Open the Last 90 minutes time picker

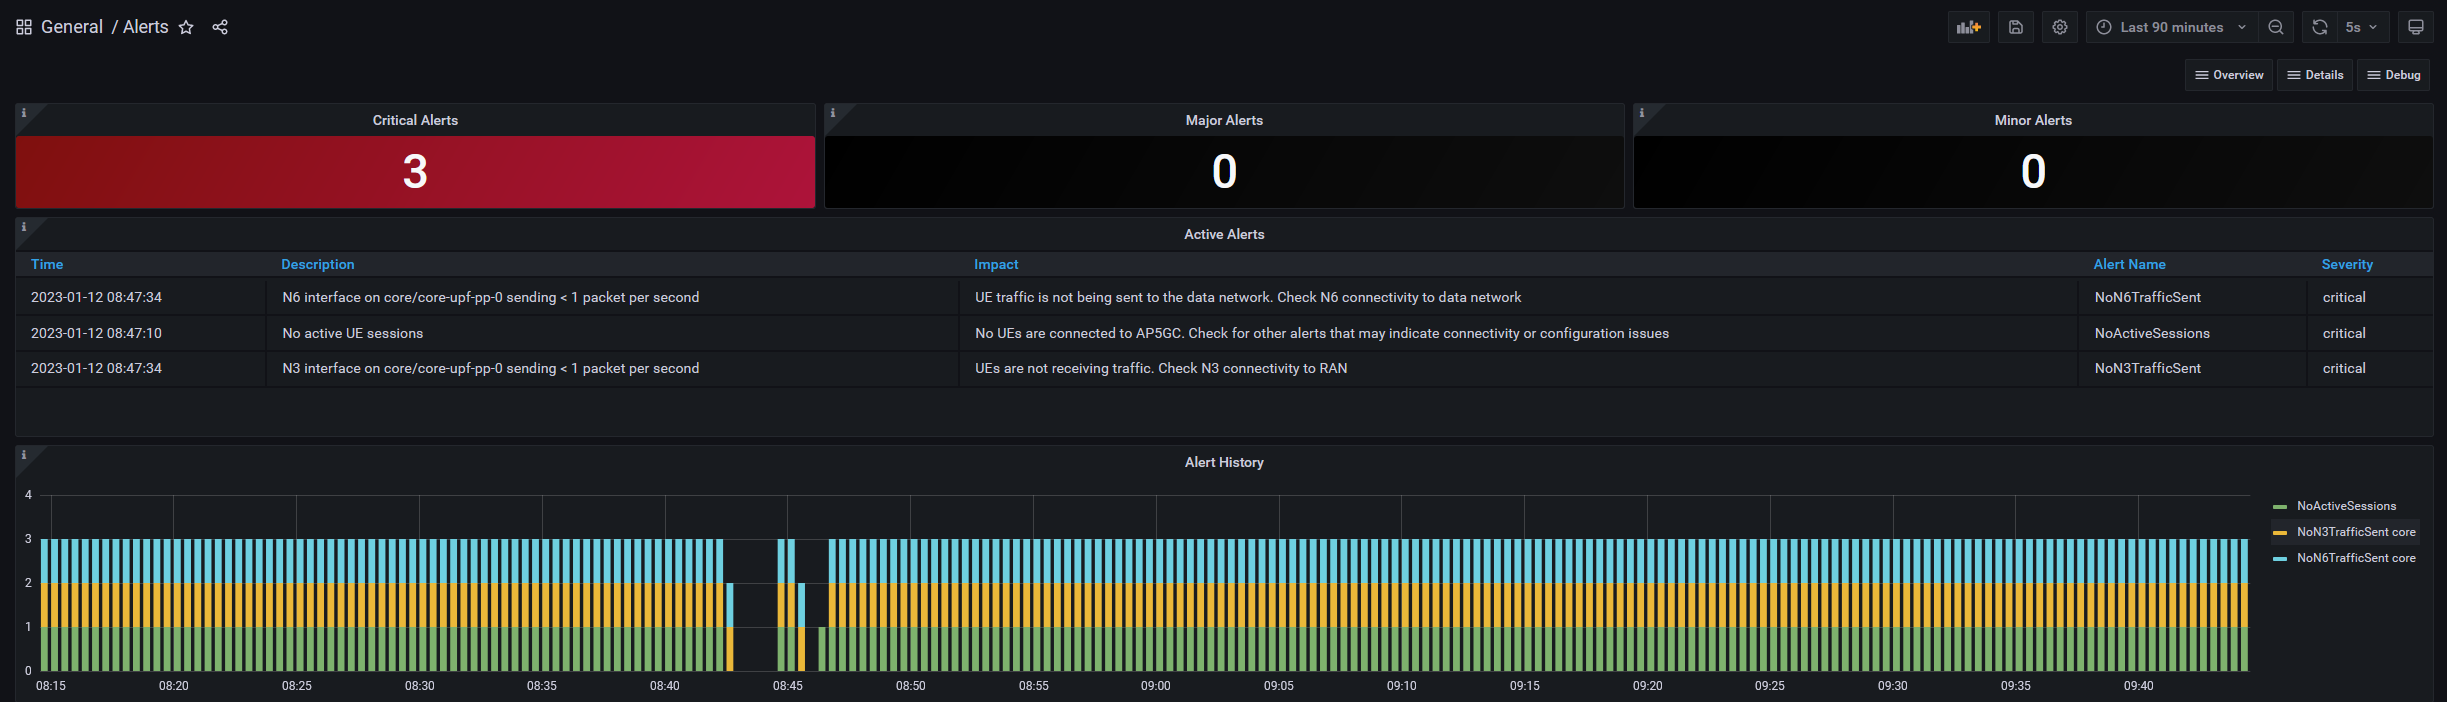(x=2171, y=27)
